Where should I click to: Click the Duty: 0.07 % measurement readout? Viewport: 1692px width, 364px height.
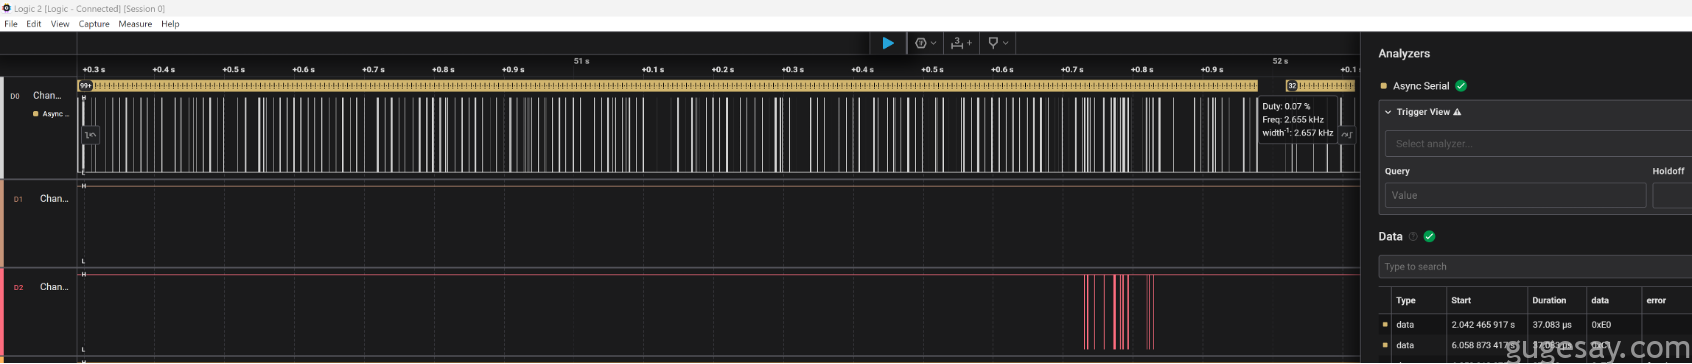pyautogui.click(x=1286, y=106)
